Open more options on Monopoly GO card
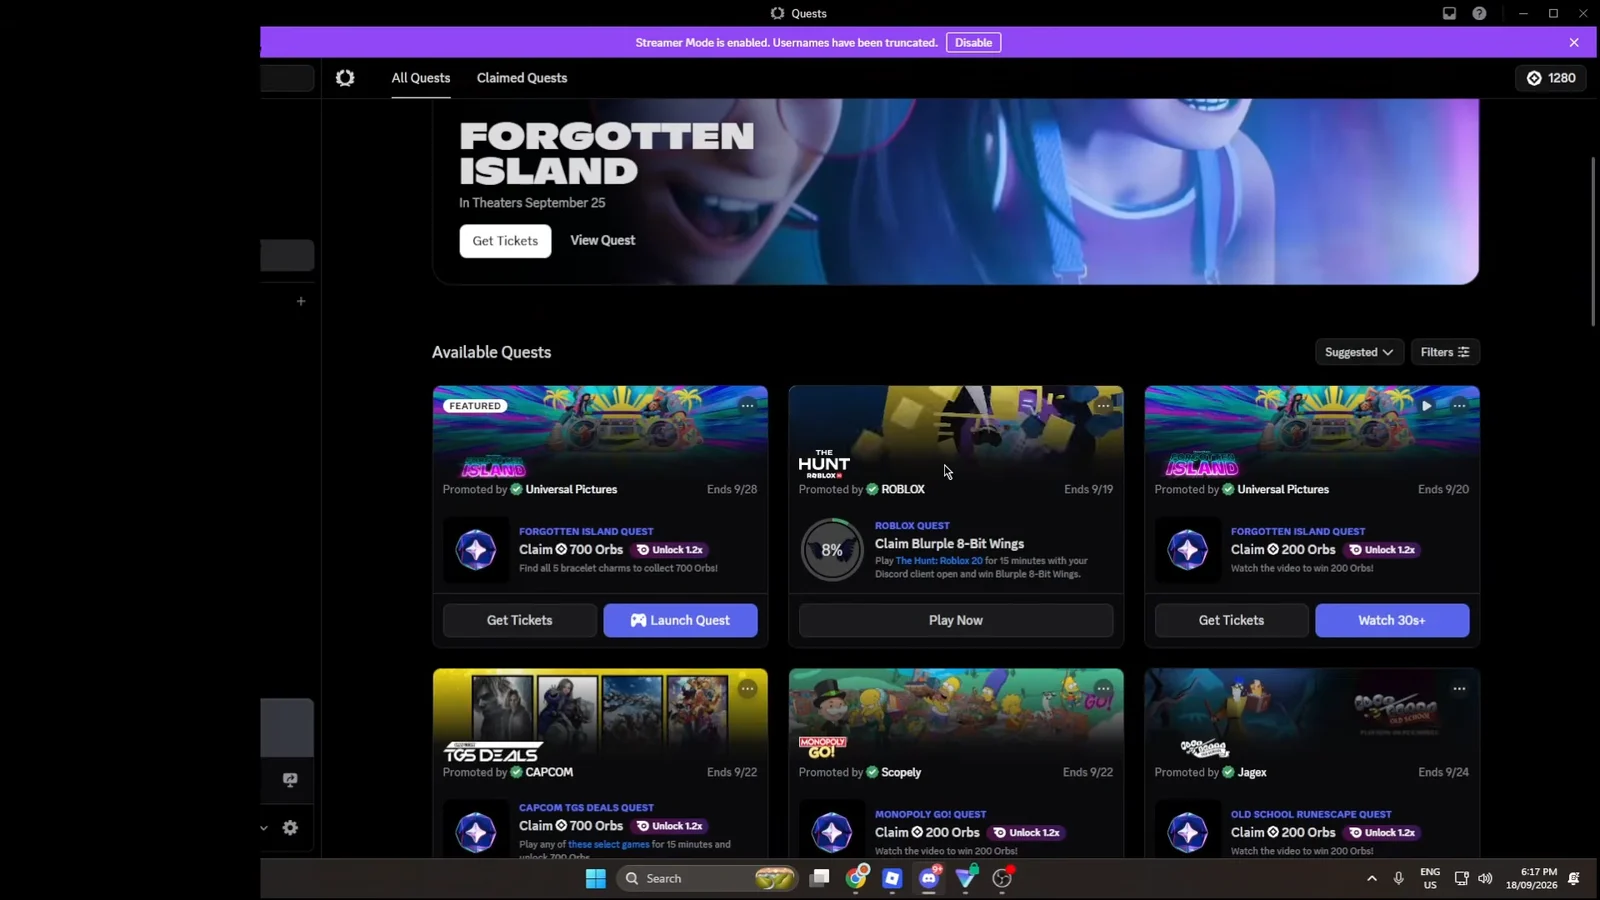1600x900 pixels. pyautogui.click(x=1103, y=689)
